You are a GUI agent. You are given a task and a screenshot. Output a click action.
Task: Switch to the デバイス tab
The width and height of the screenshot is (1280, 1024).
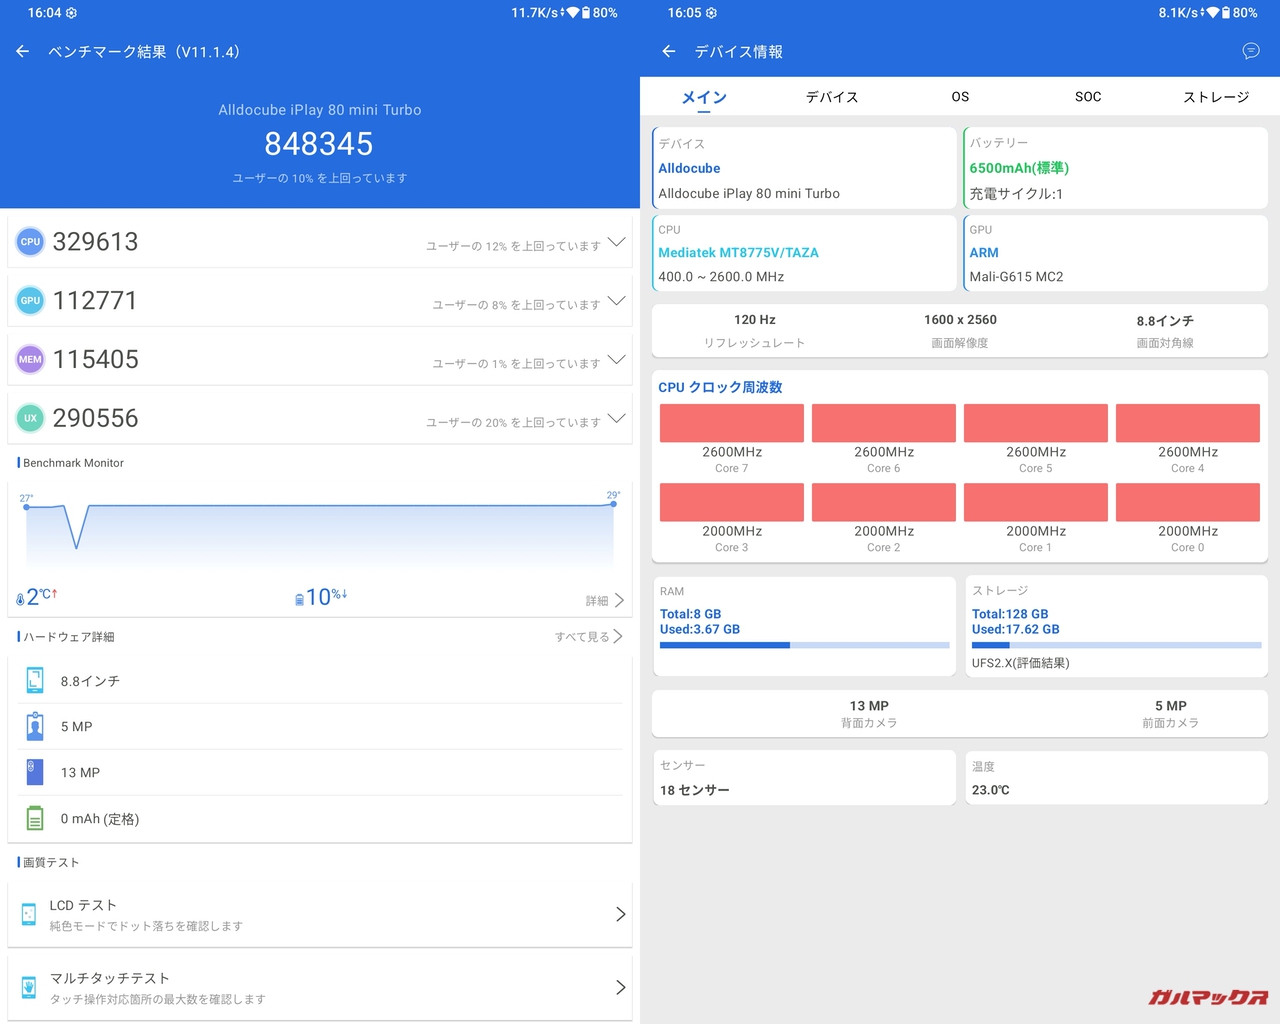click(832, 97)
